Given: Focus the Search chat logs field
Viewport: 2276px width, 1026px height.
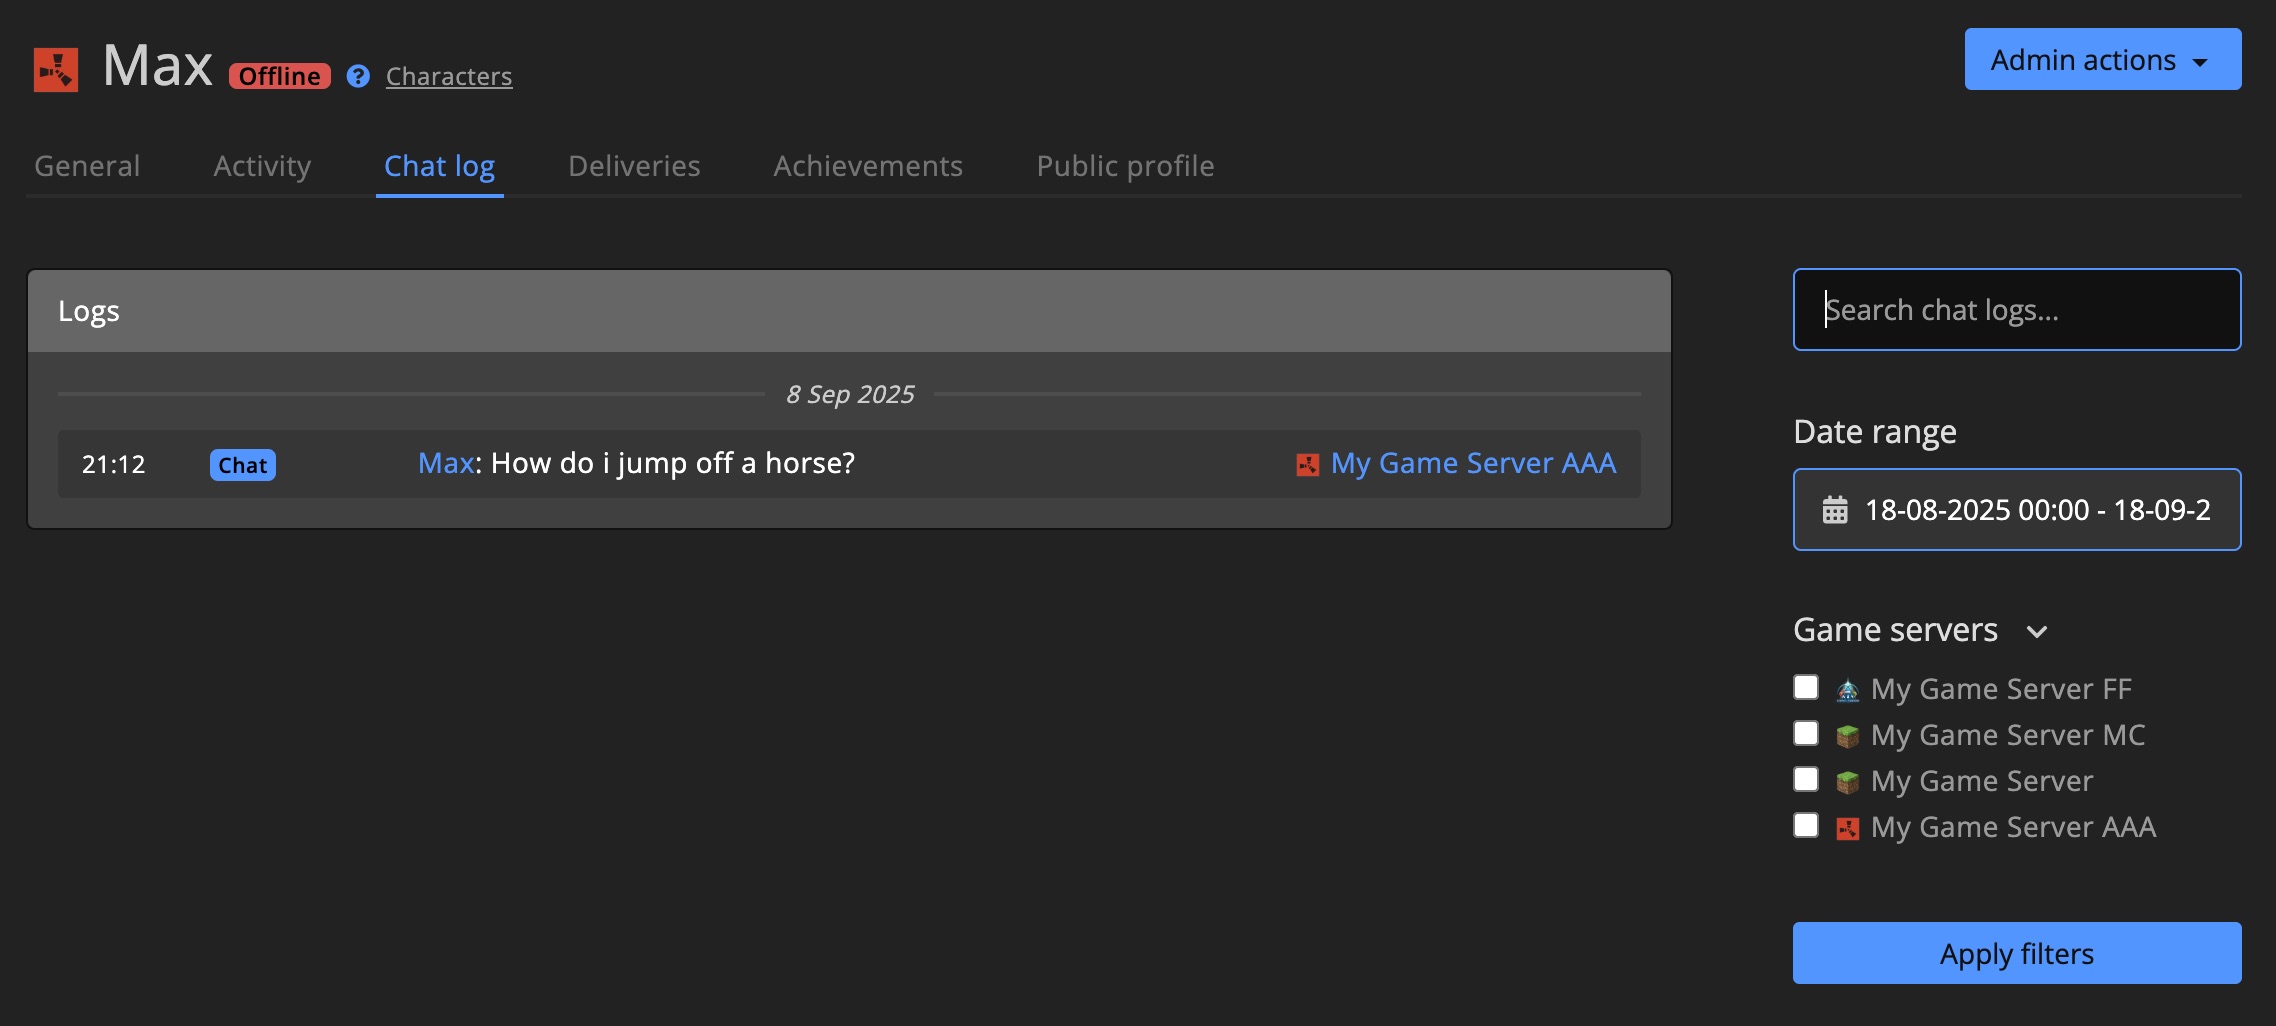Looking at the screenshot, I should click(2016, 310).
